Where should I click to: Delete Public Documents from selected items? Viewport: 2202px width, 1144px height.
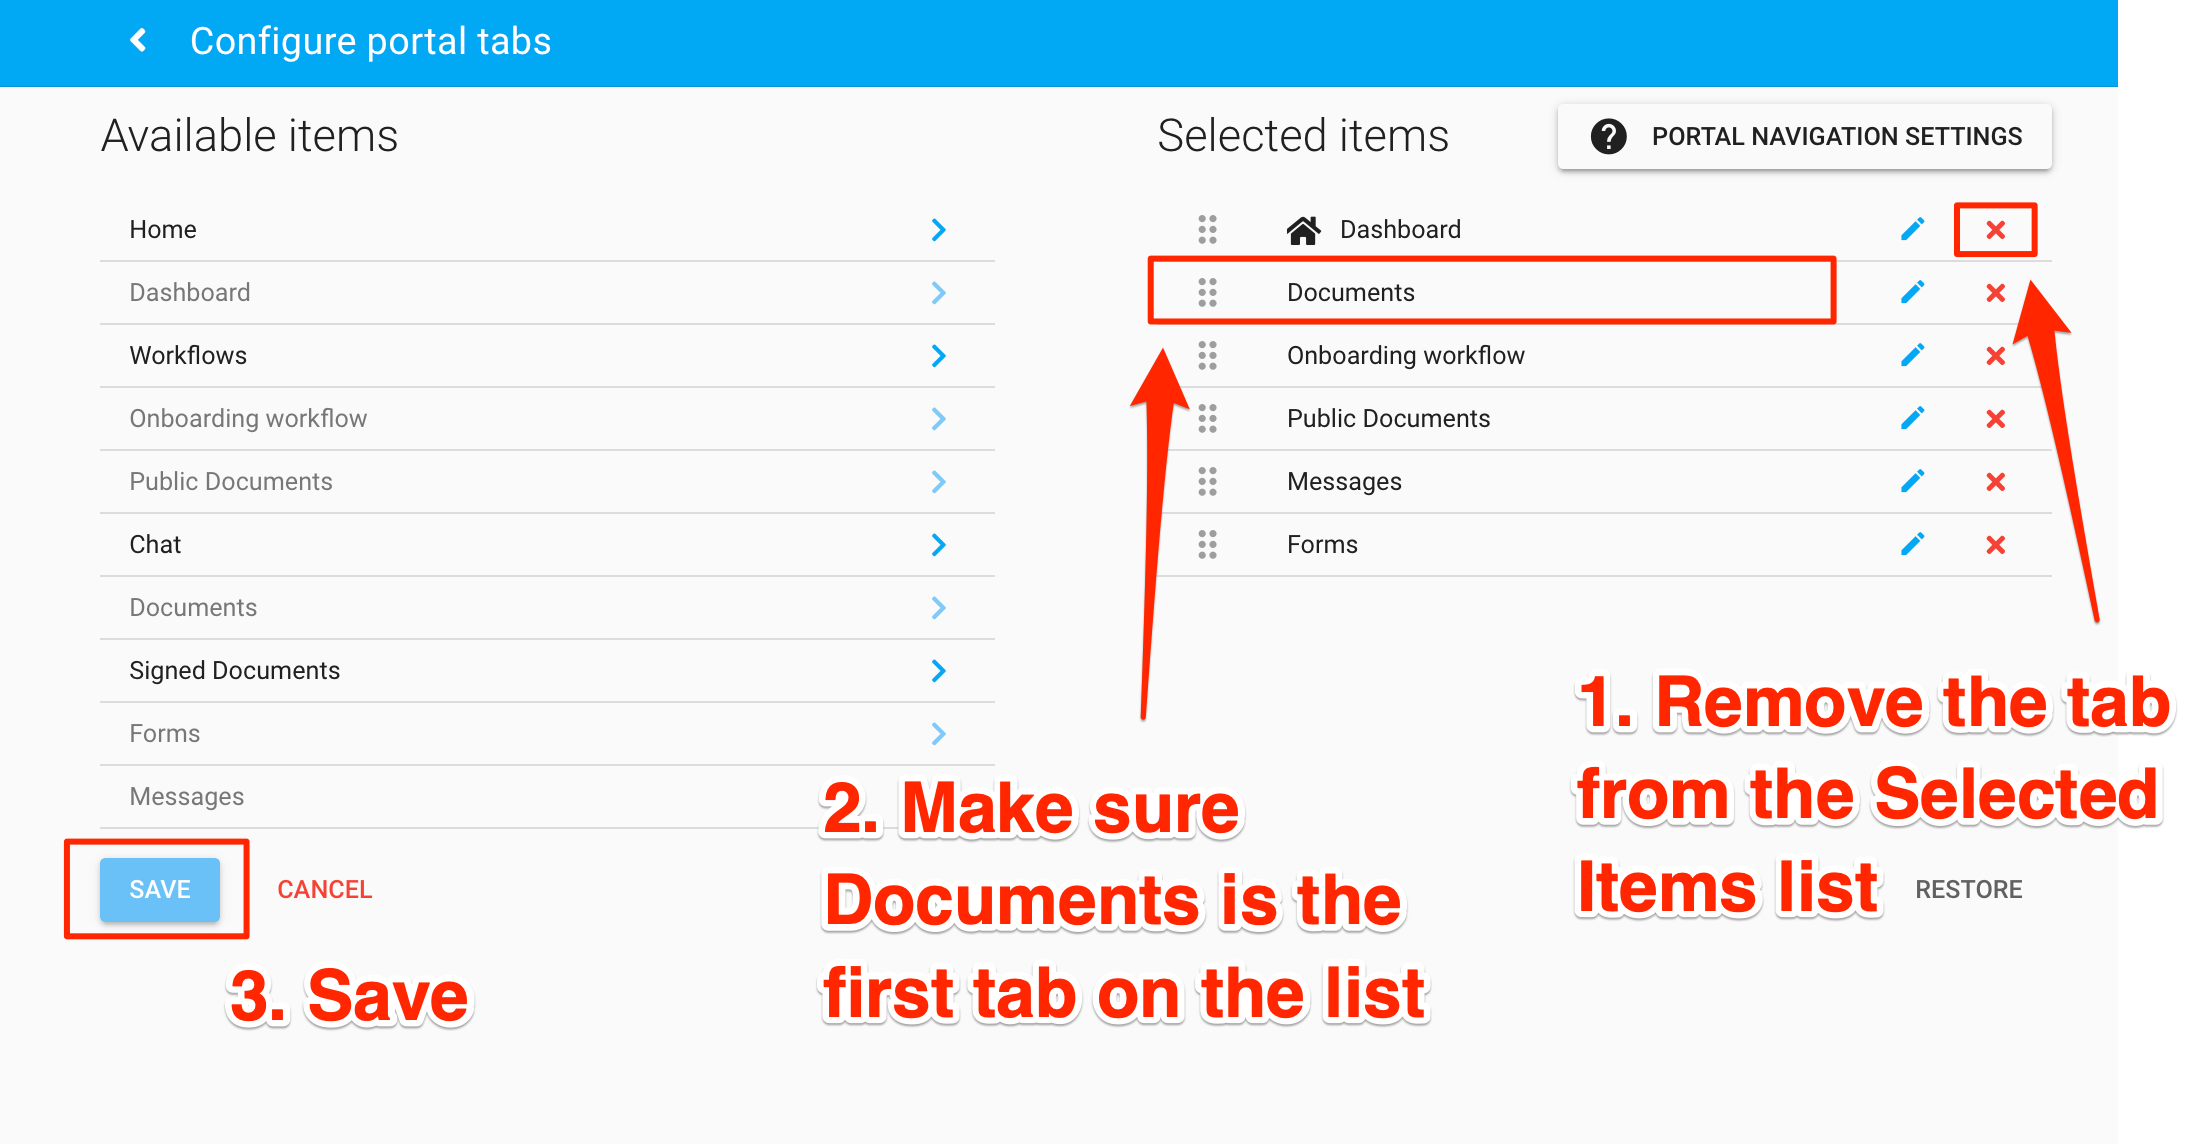point(1995,419)
